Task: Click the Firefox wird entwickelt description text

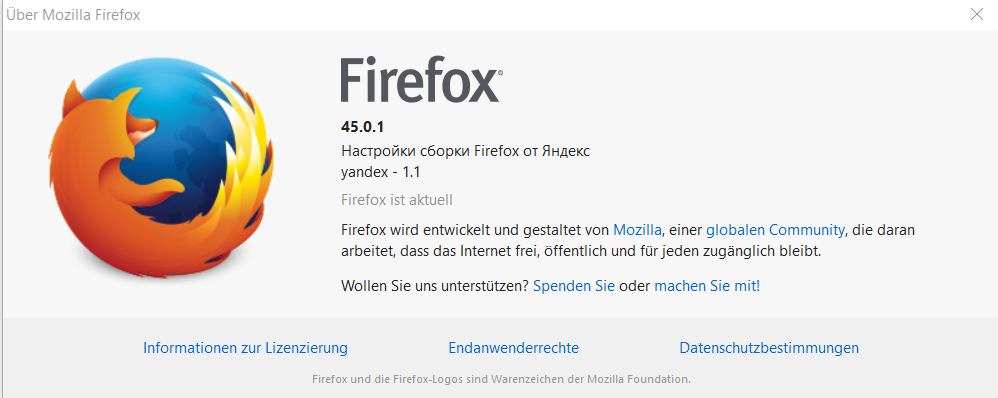Action: [x=628, y=240]
